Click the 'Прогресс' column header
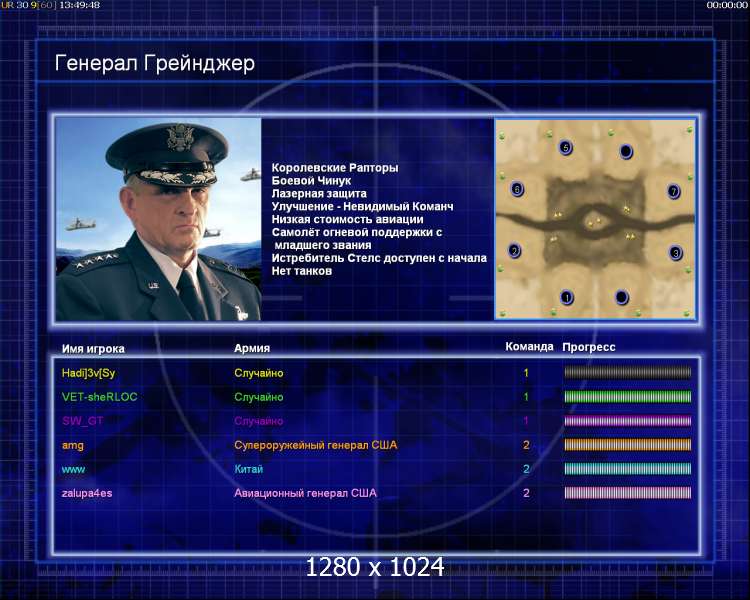This screenshot has width=750, height=600. pyautogui.click(x=589, y=347)
